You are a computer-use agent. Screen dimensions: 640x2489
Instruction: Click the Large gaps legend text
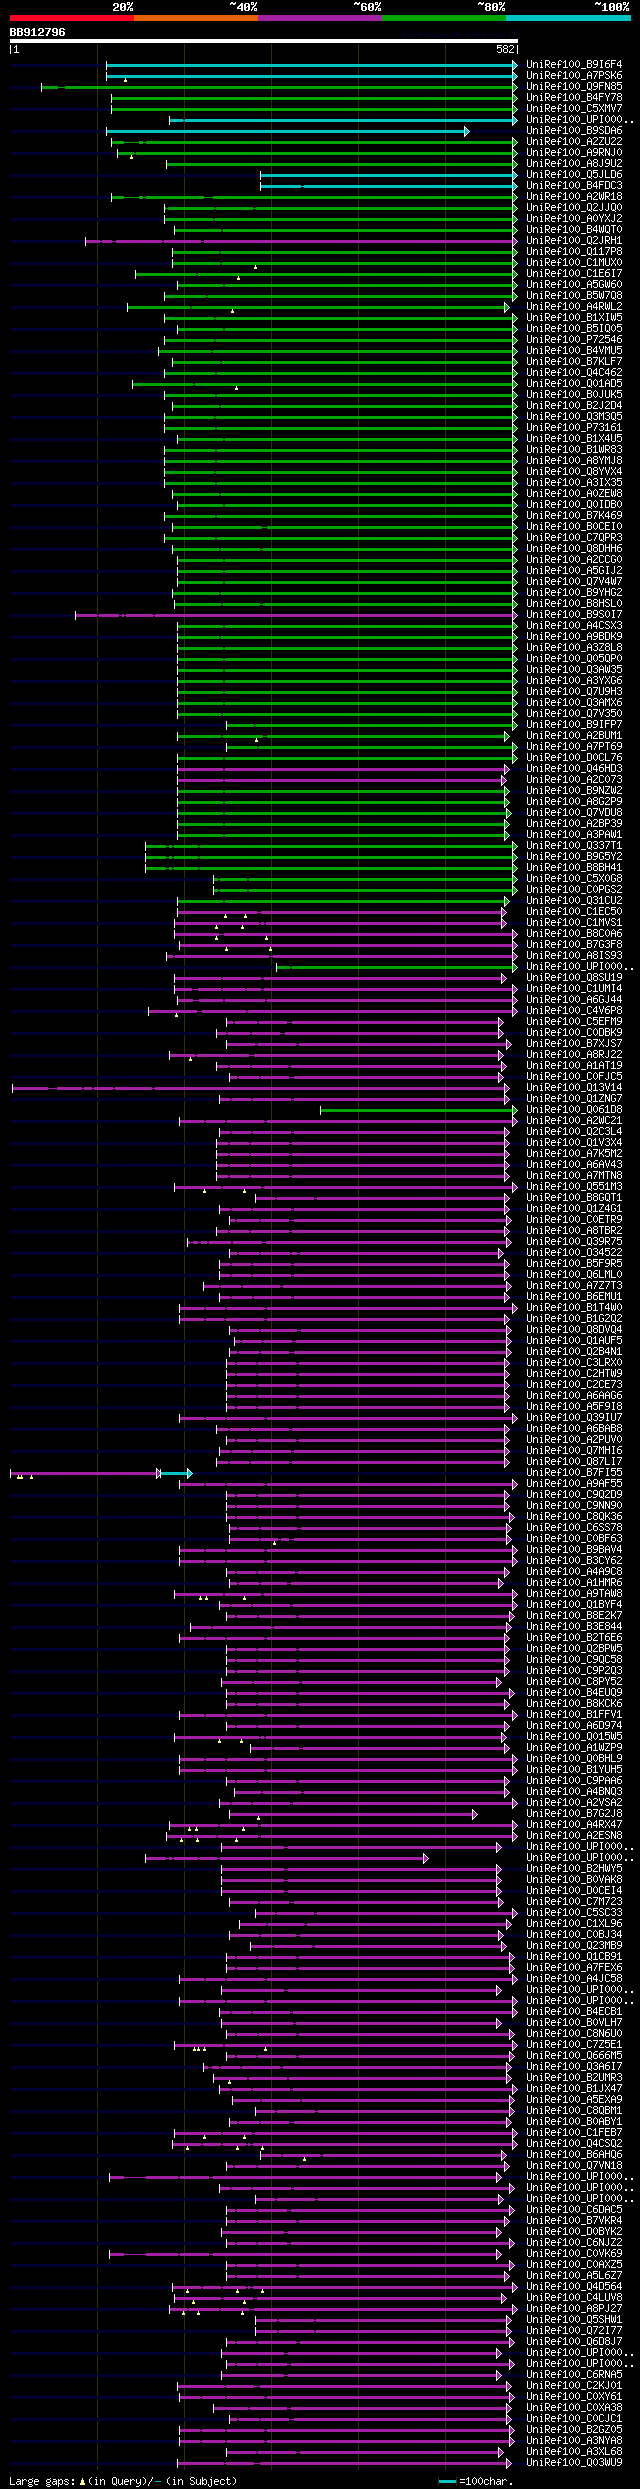point(123,2481)
